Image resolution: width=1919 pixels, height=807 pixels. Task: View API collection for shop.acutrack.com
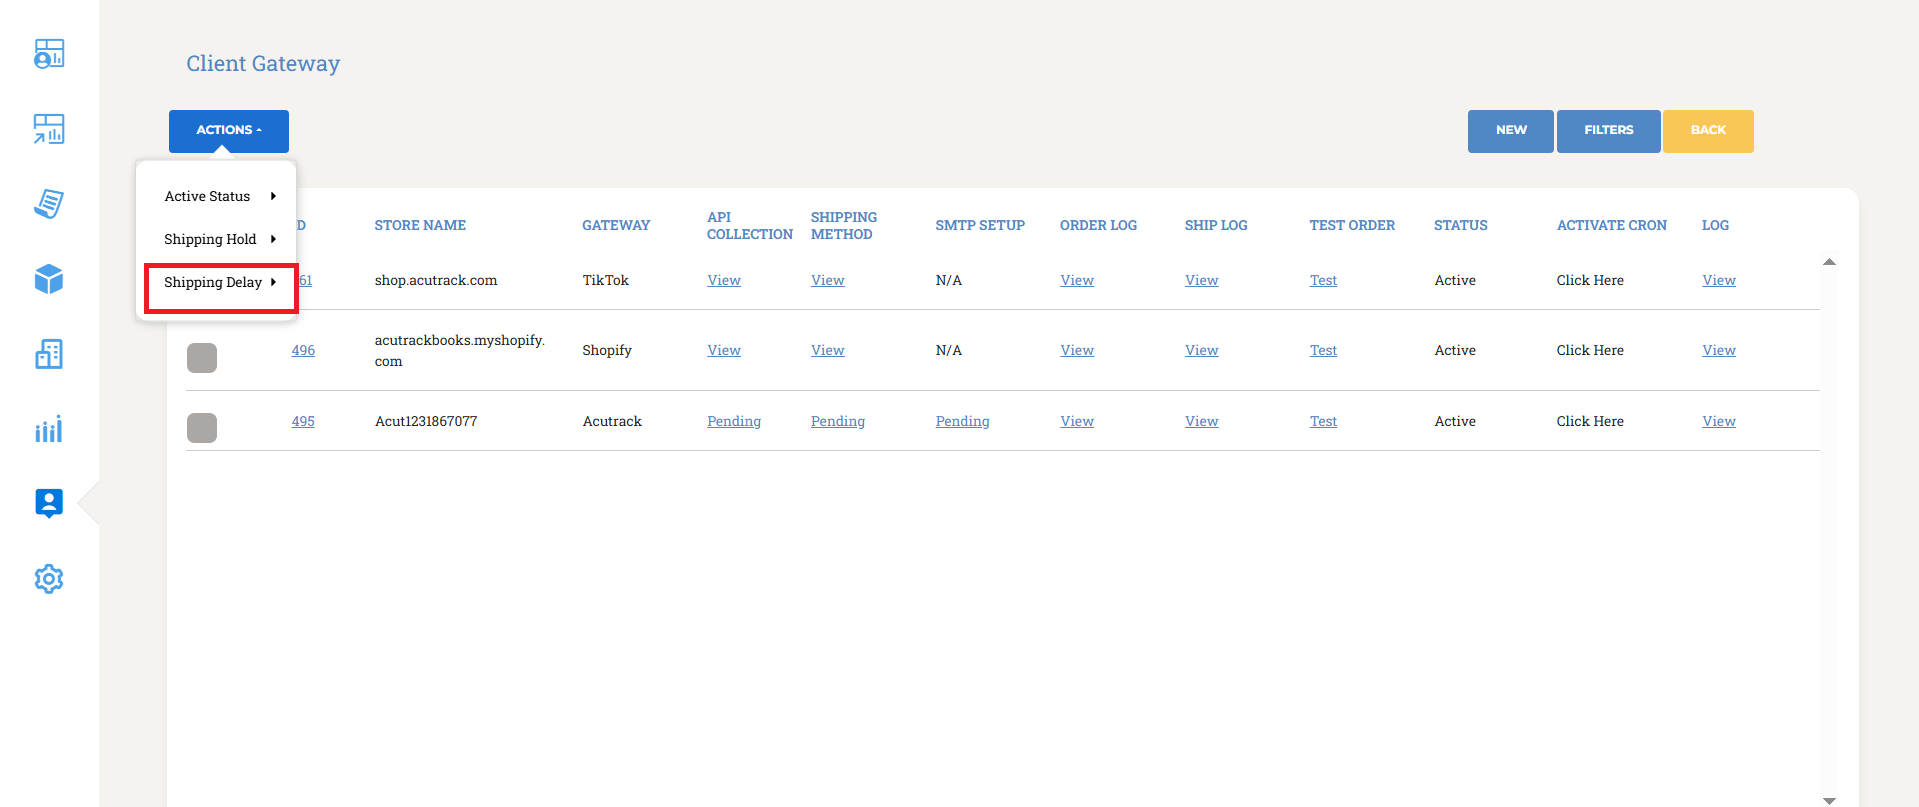[724, 280]
